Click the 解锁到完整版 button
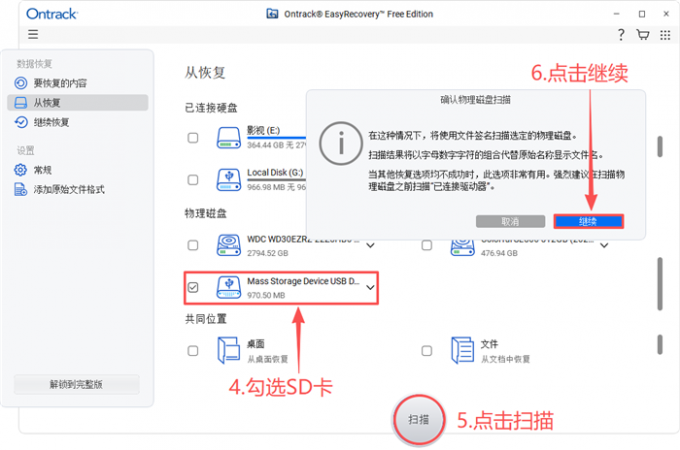The image size is (680, 450). pyautogui.click(x=76, y=384)
